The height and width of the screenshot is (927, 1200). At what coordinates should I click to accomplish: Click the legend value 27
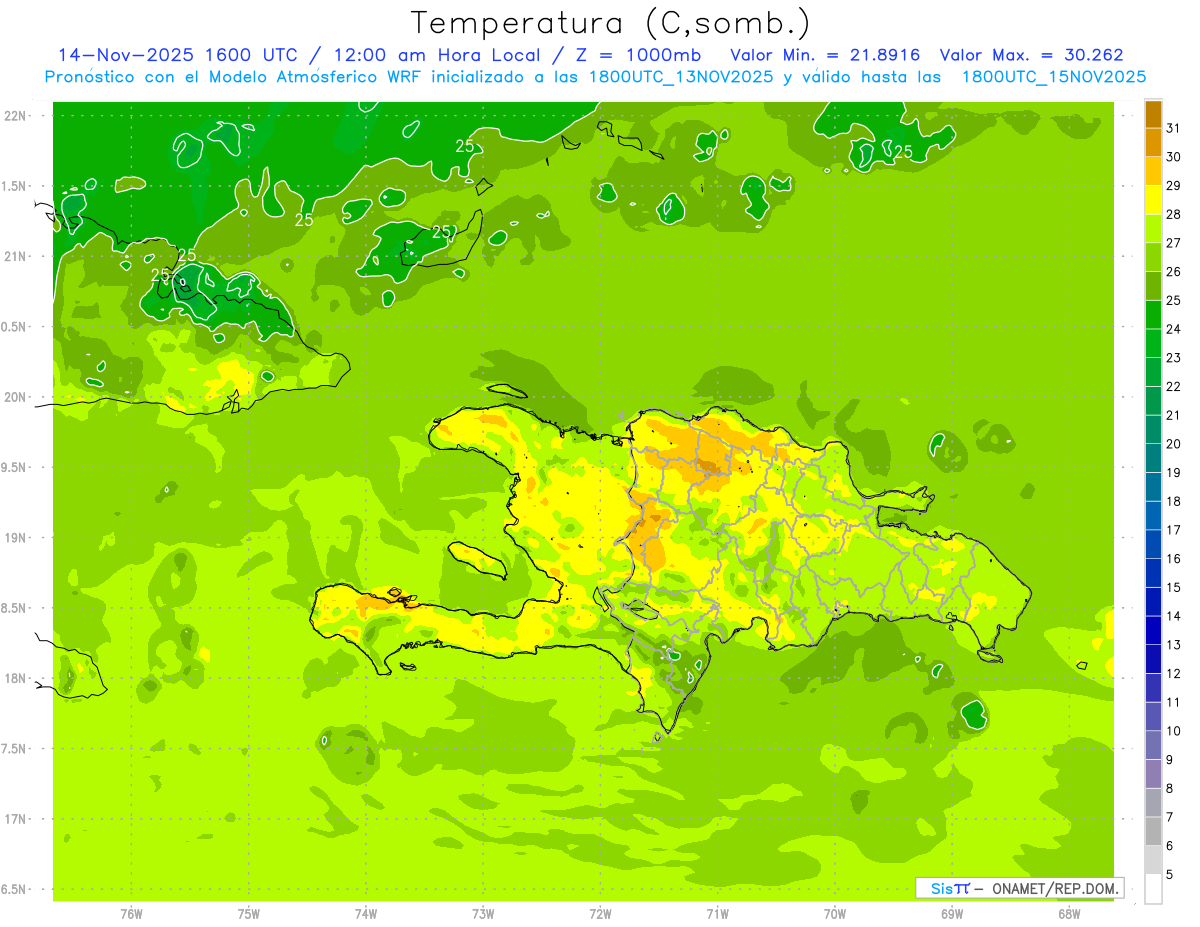1173,243
